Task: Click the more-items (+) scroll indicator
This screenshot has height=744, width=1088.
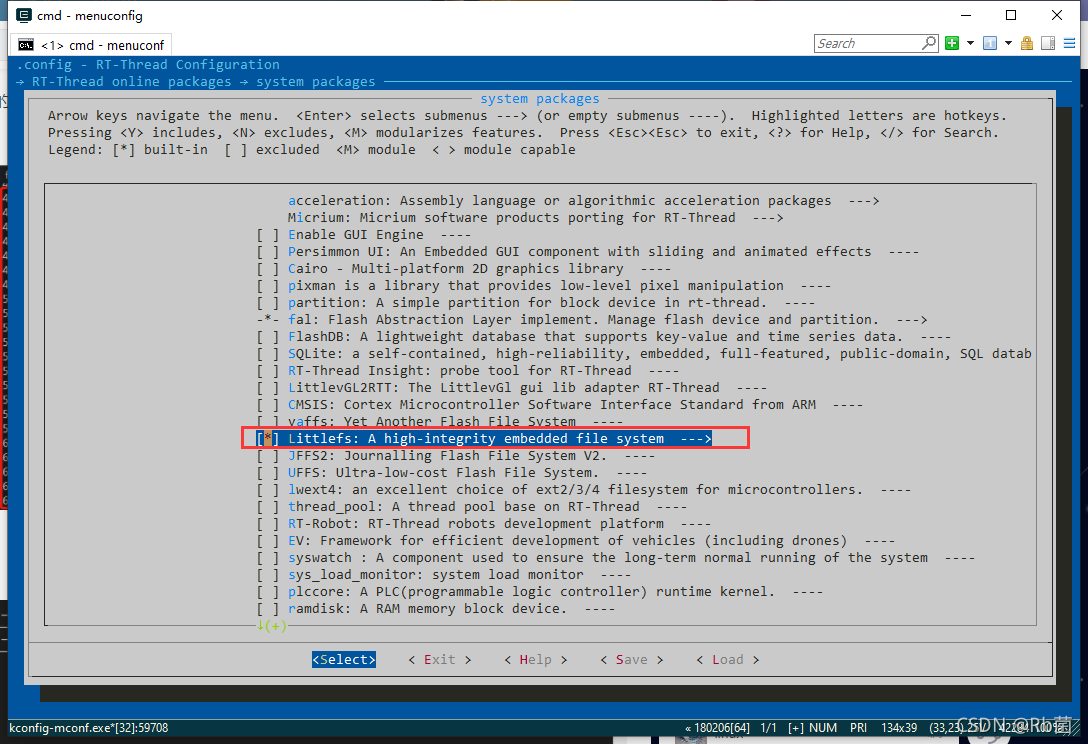Action: (271, 626)
